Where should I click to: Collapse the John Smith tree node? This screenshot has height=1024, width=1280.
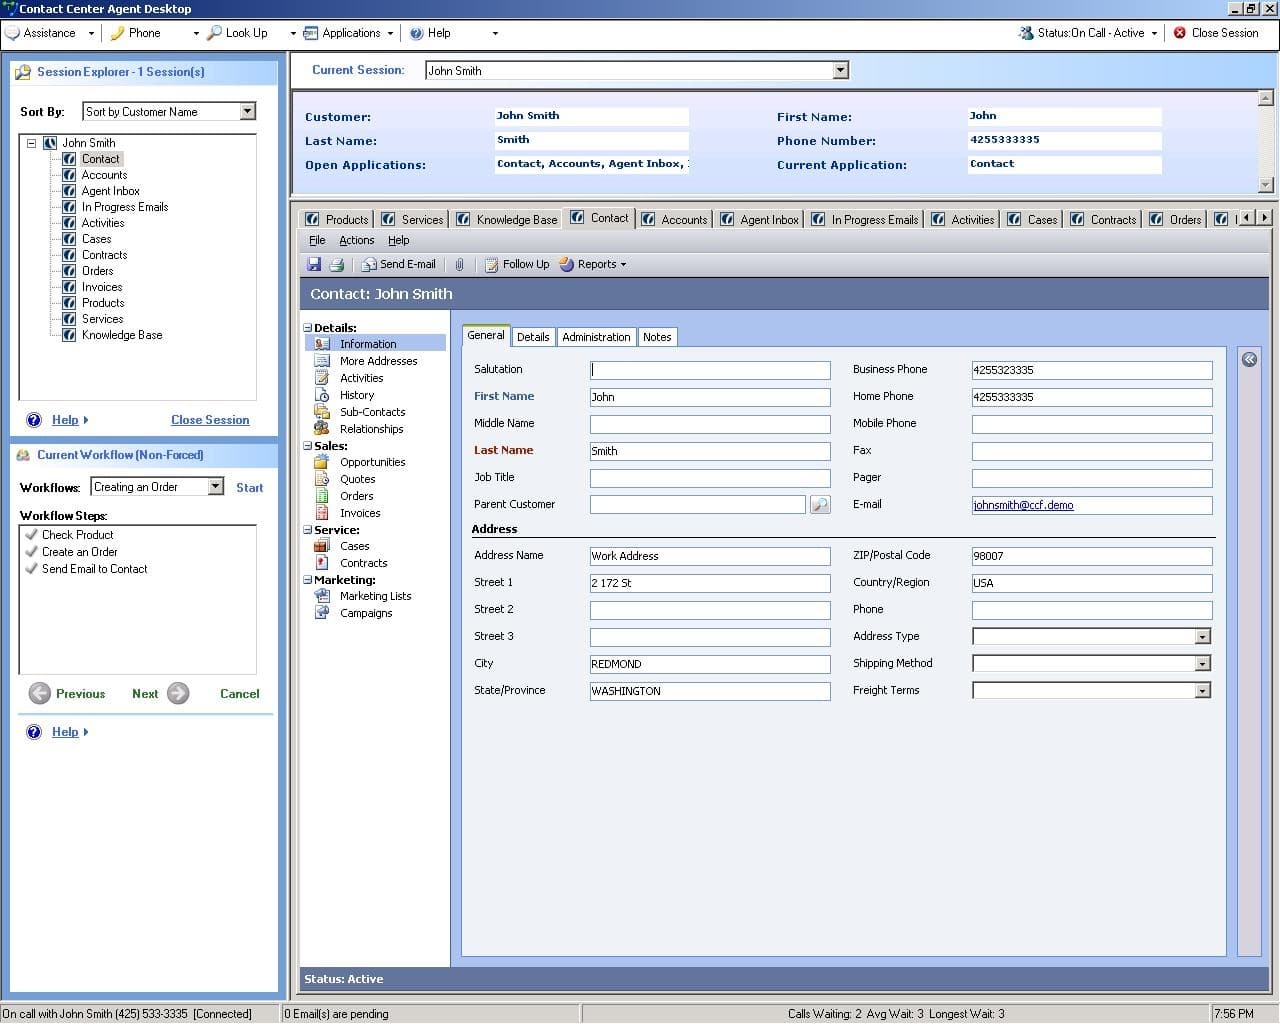coord(34,142)
